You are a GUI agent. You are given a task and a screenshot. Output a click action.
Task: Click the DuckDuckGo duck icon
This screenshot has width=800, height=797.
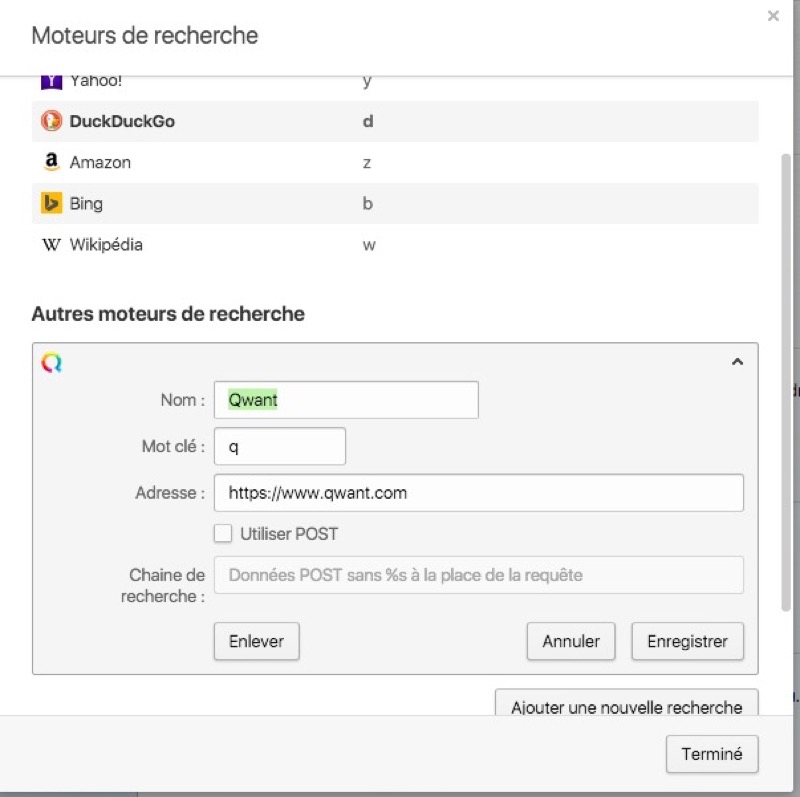51,121
